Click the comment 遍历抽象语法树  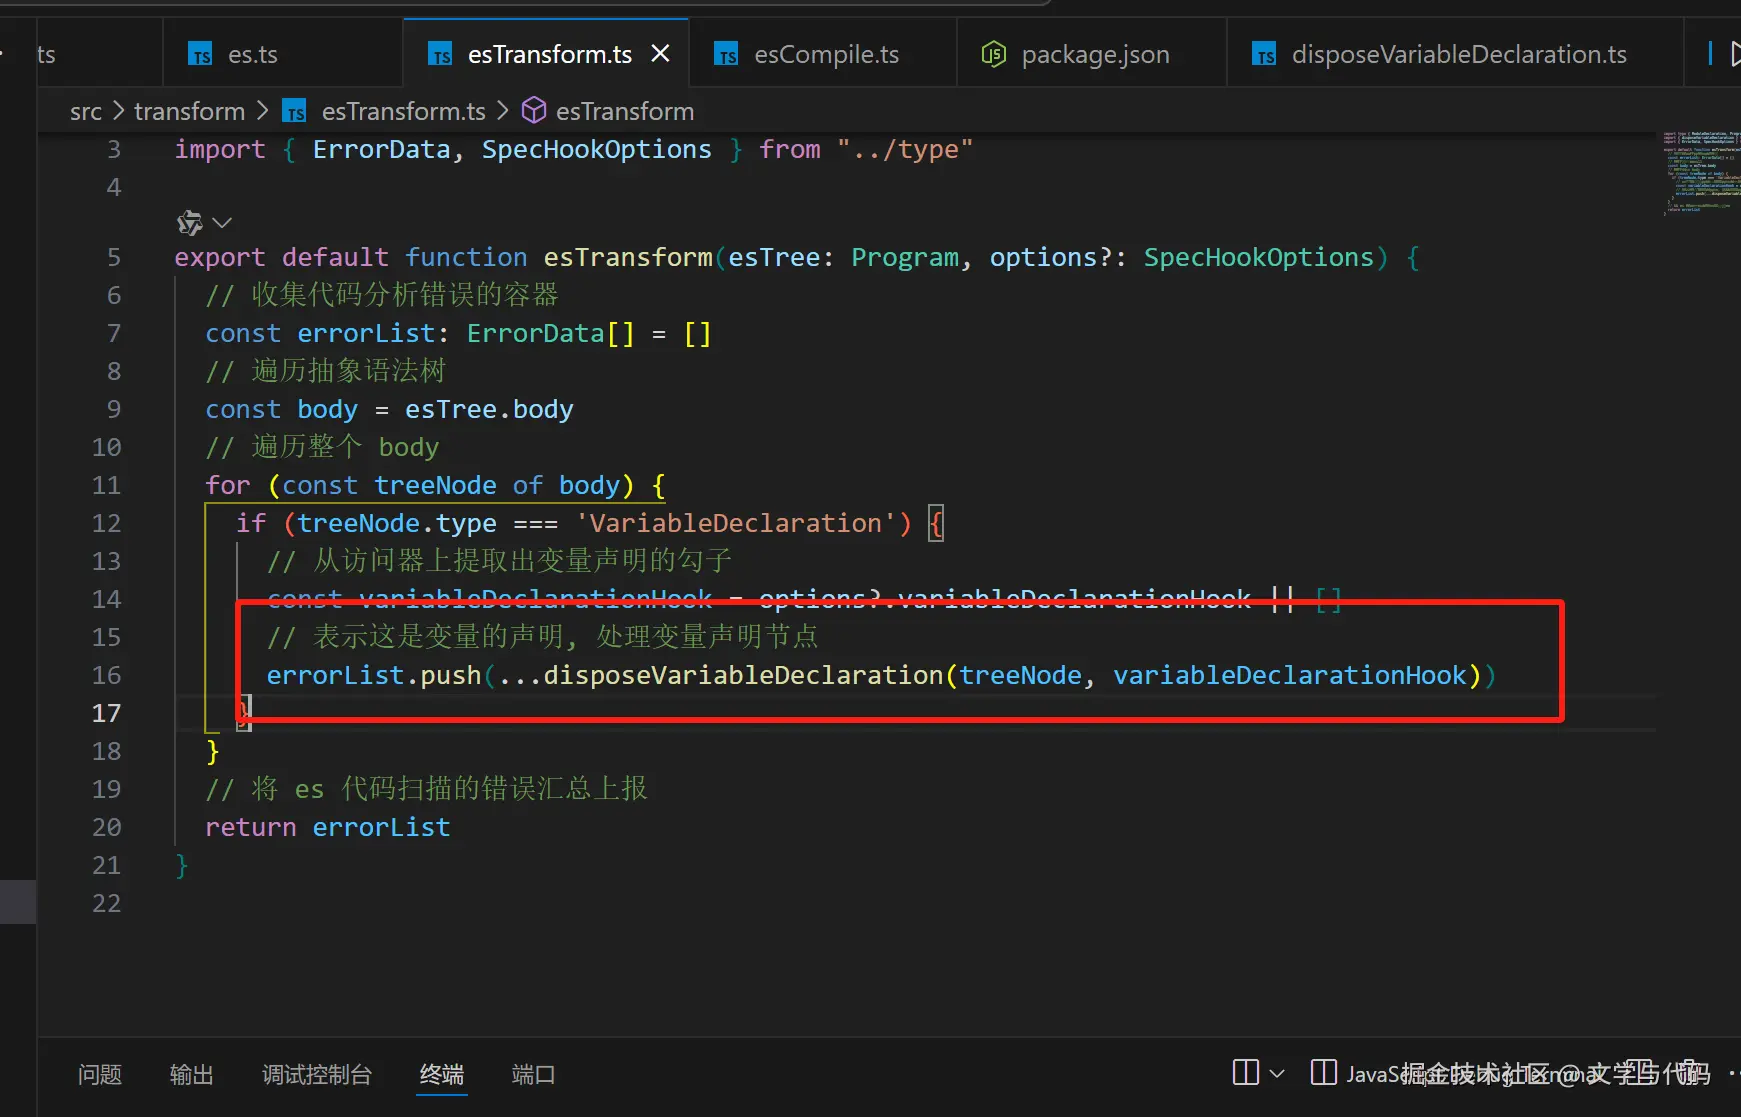tap(326, 371)
